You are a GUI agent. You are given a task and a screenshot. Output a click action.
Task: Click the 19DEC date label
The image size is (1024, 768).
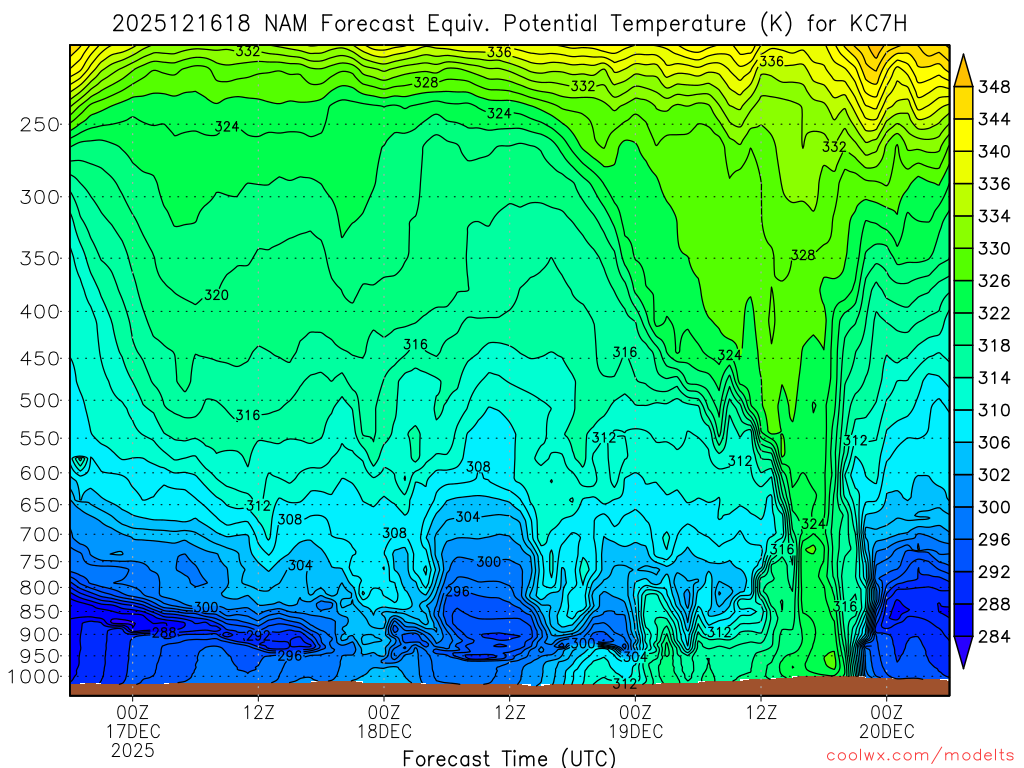click(x=635, y=731)
